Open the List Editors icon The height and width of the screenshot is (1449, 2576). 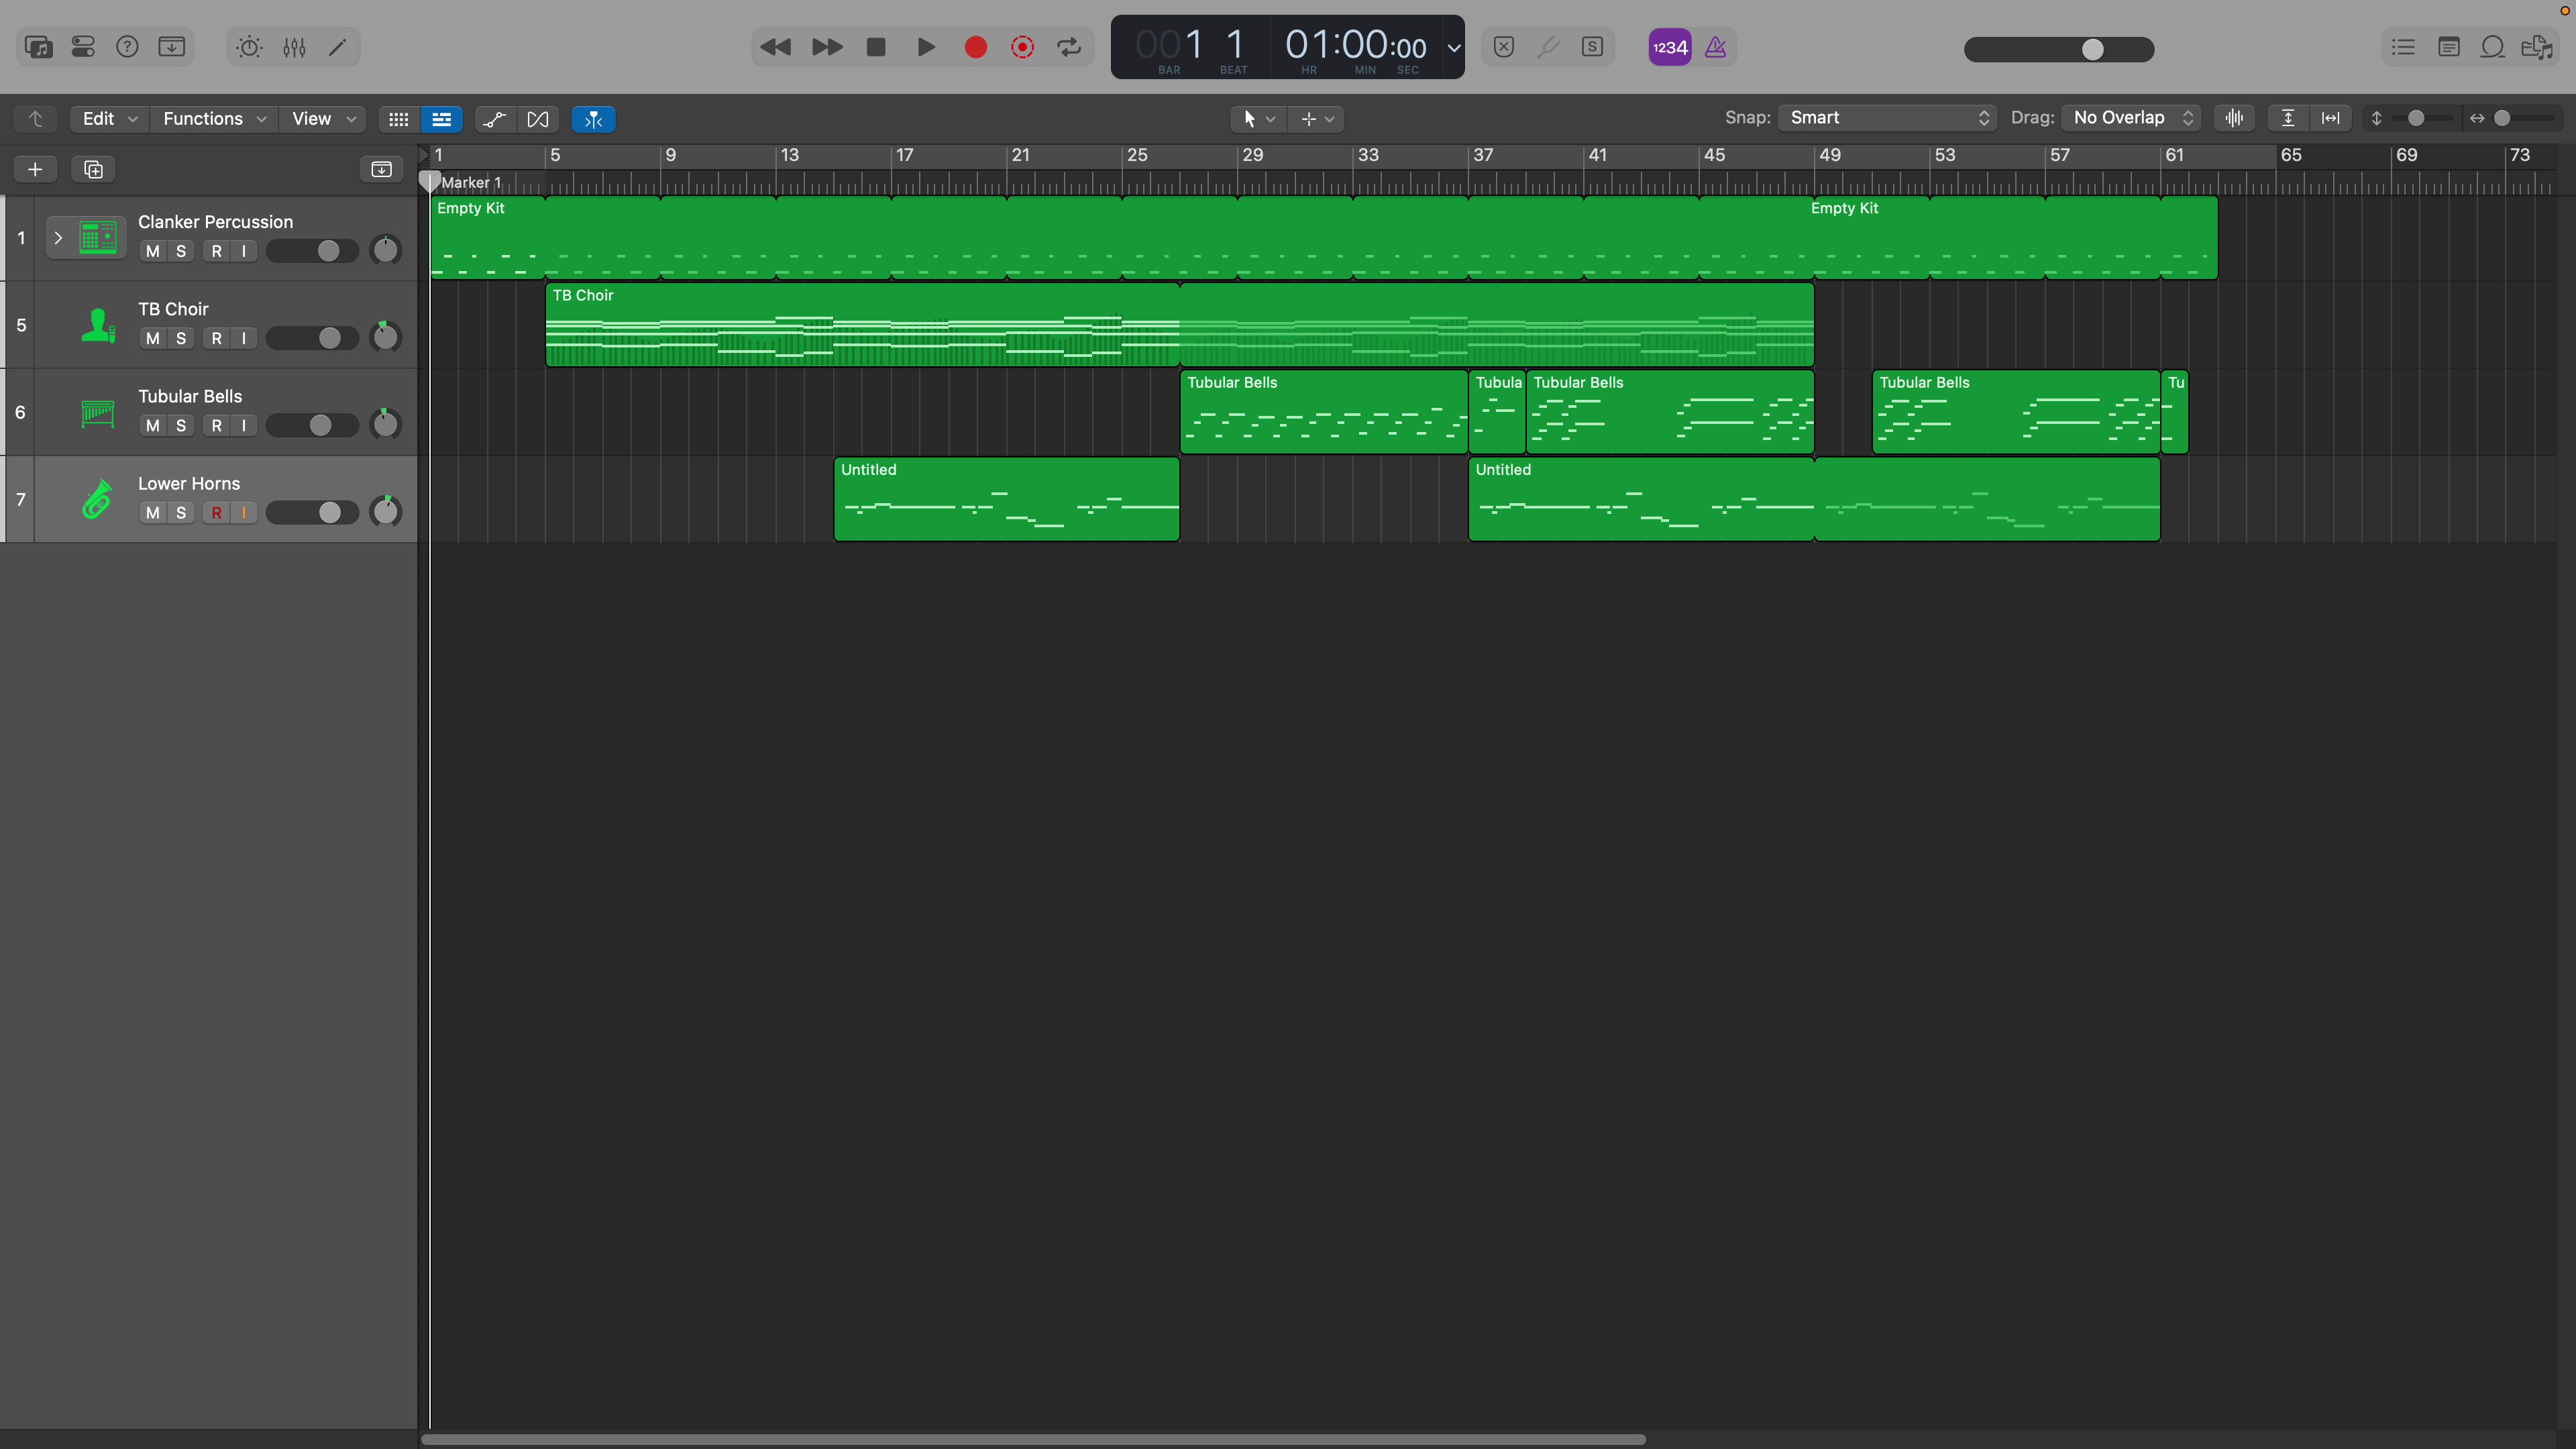point(2403,47)
